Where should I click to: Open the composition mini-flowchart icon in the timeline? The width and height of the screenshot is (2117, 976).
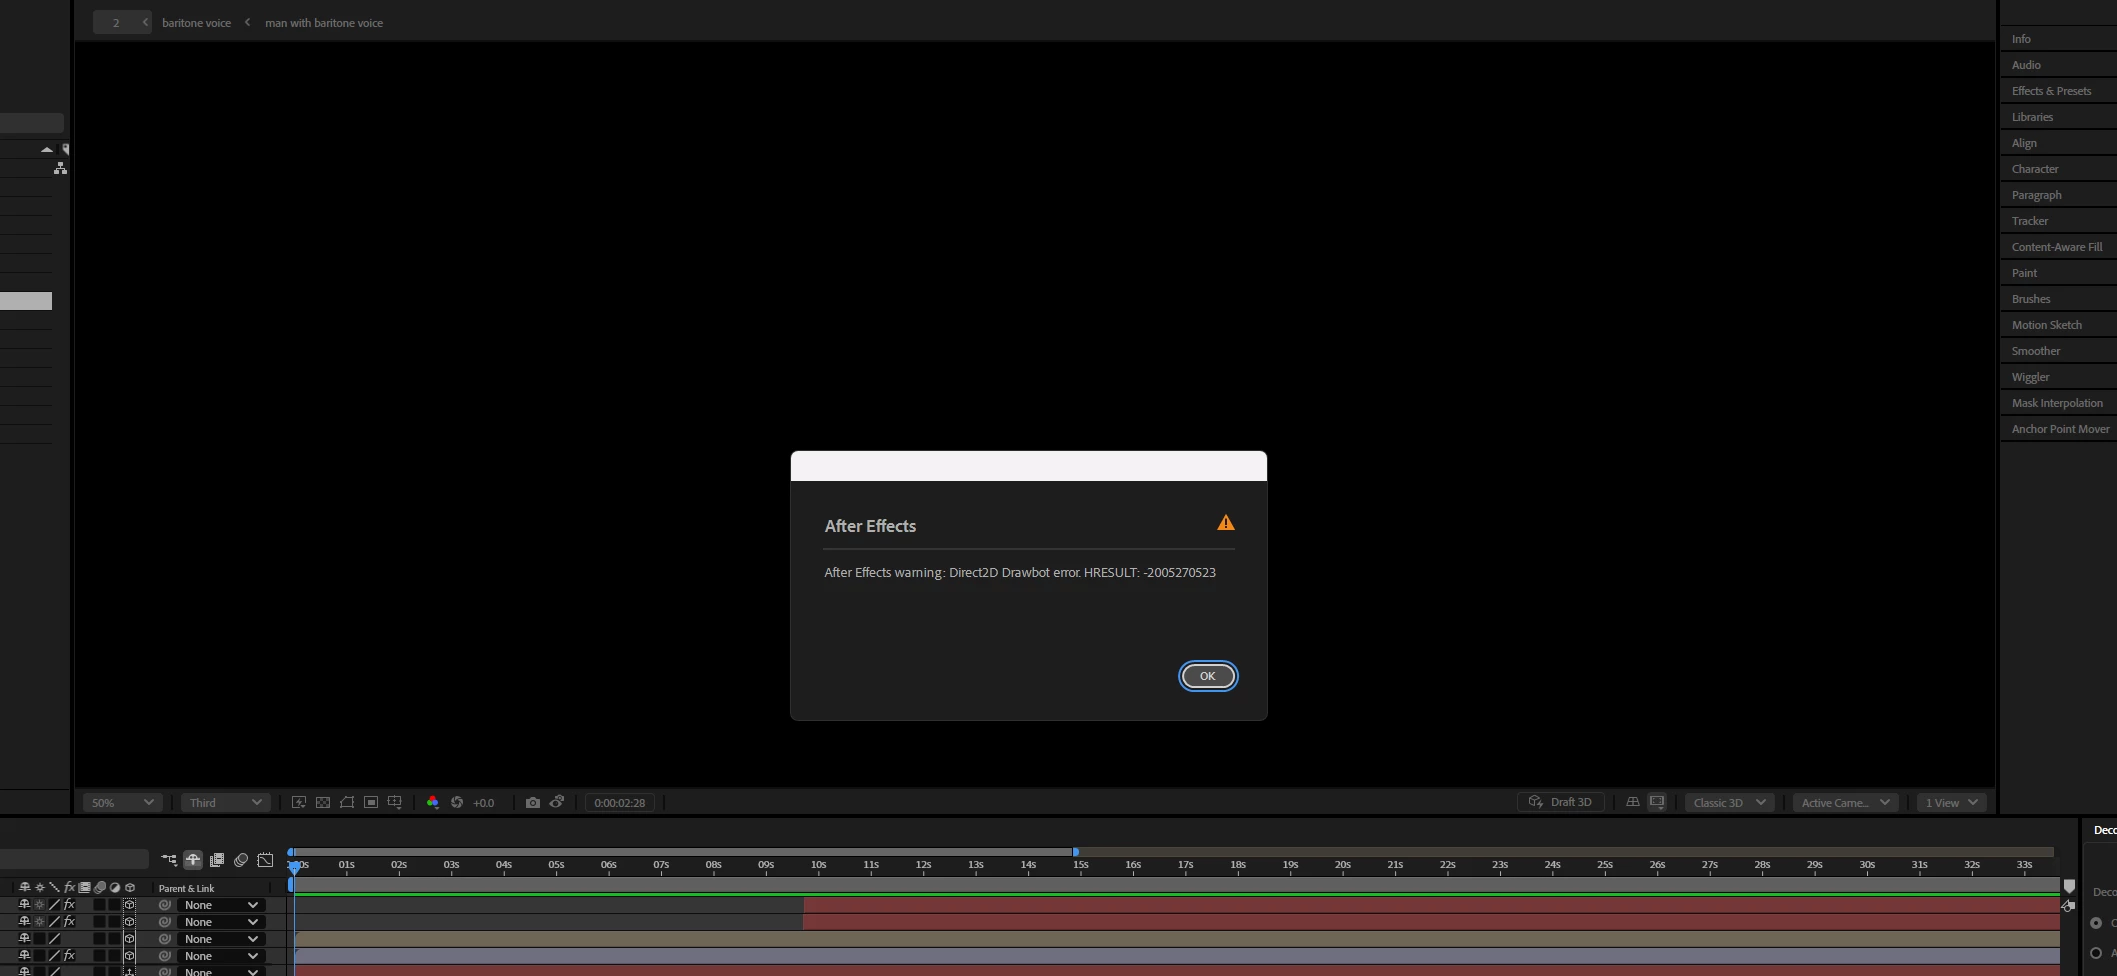169,860
